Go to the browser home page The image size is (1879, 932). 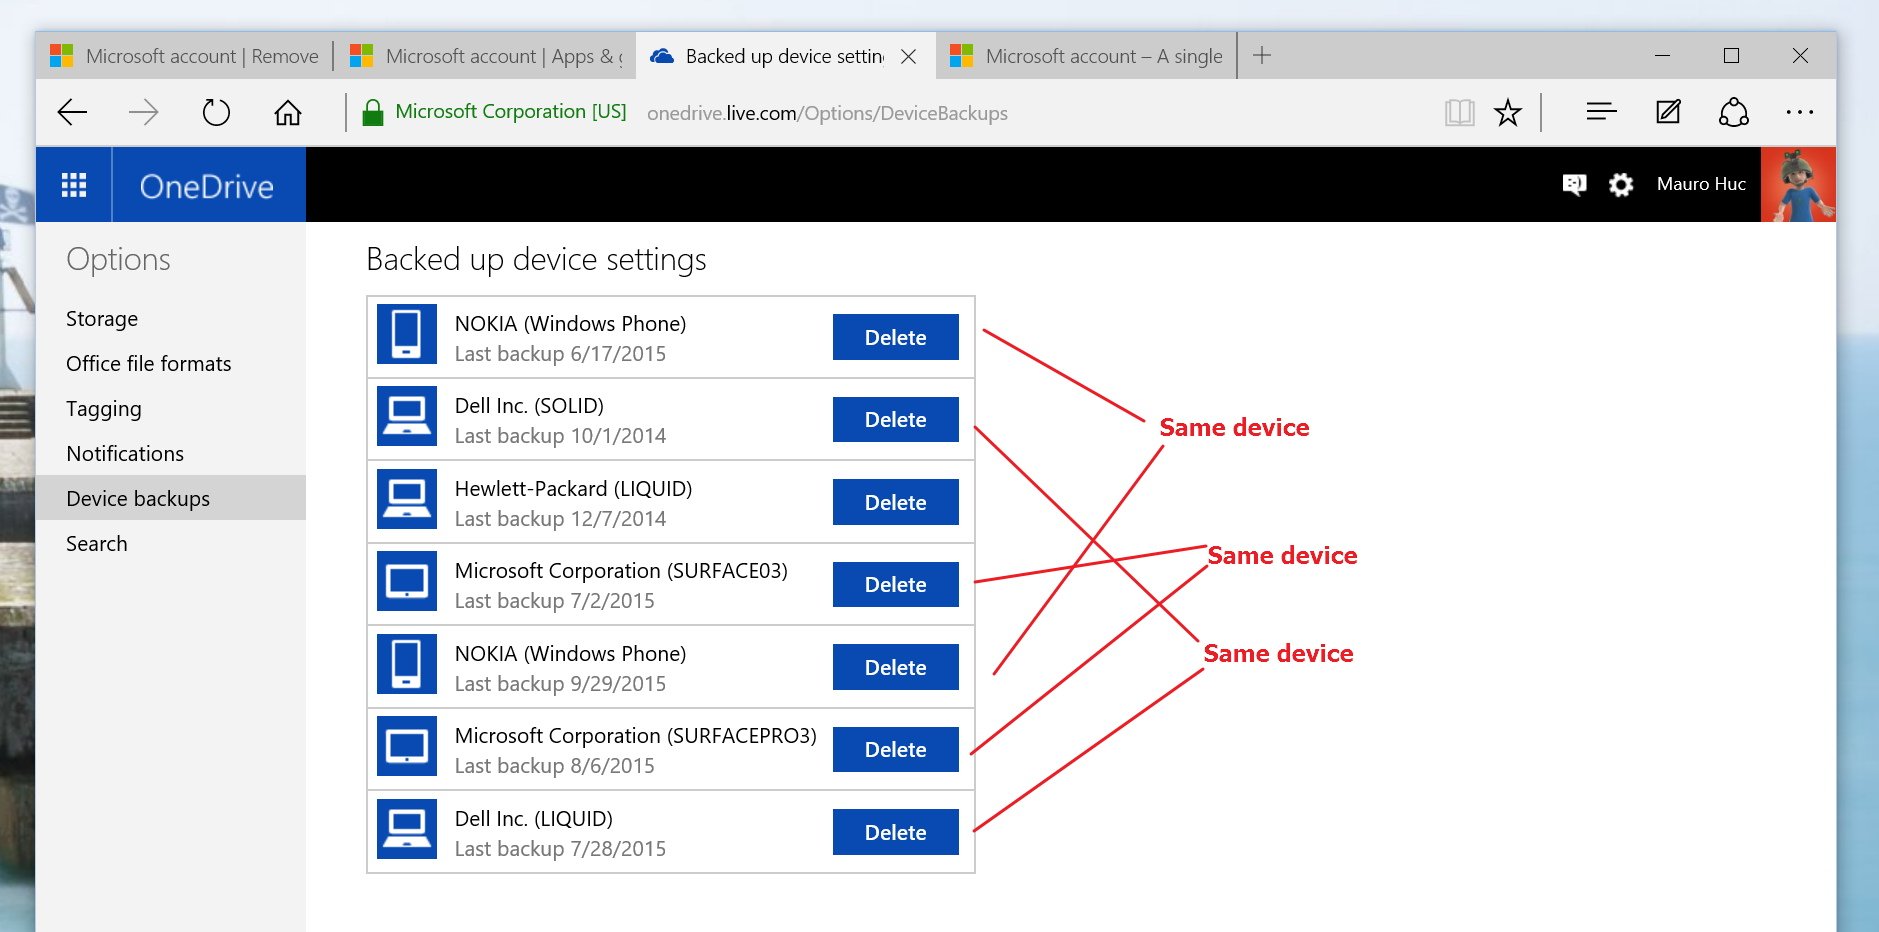288,112
